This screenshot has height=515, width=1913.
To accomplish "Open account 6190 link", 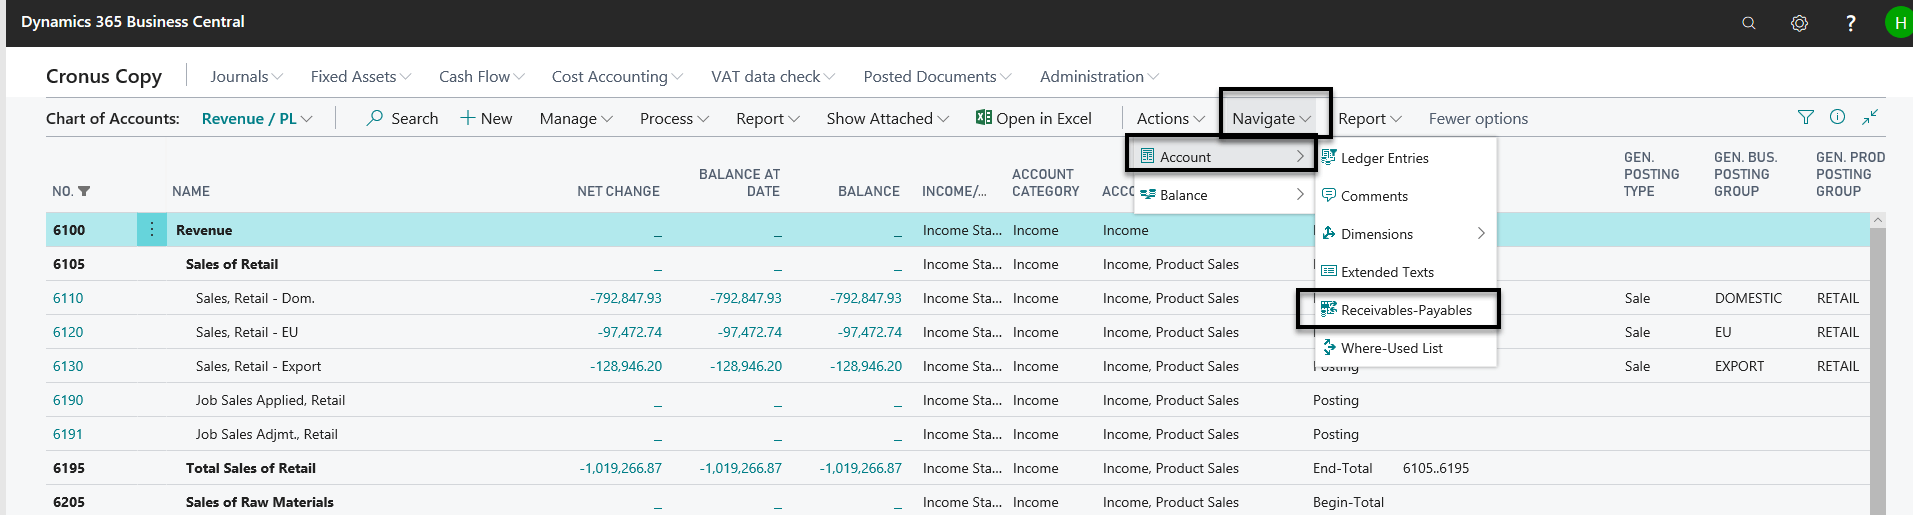I will [68, 400].
